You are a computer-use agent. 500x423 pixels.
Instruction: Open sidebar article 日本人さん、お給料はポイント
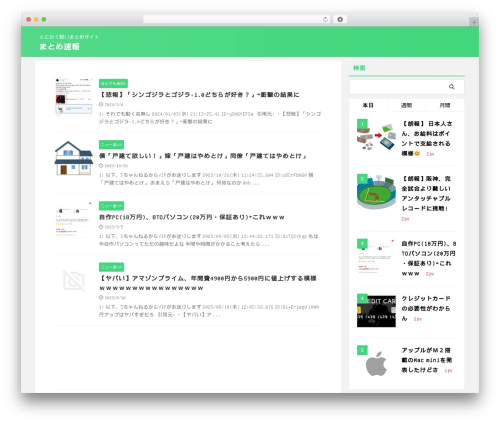(427, 138)
